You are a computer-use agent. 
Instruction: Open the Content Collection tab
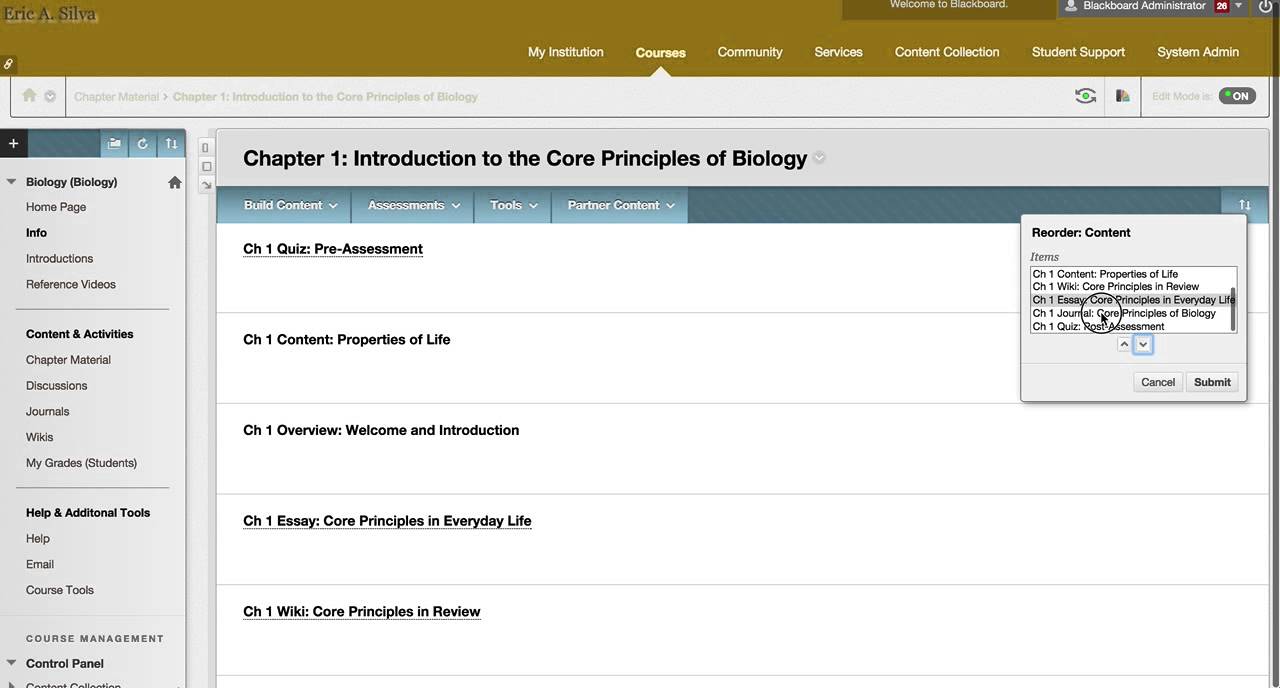click(946, 52)
